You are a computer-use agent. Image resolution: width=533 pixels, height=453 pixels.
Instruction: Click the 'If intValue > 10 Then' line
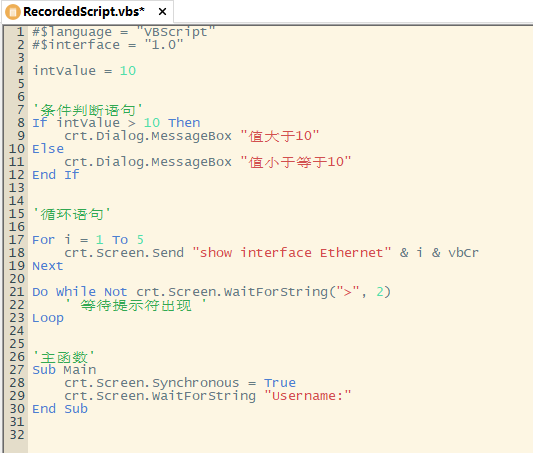(116, 123)
